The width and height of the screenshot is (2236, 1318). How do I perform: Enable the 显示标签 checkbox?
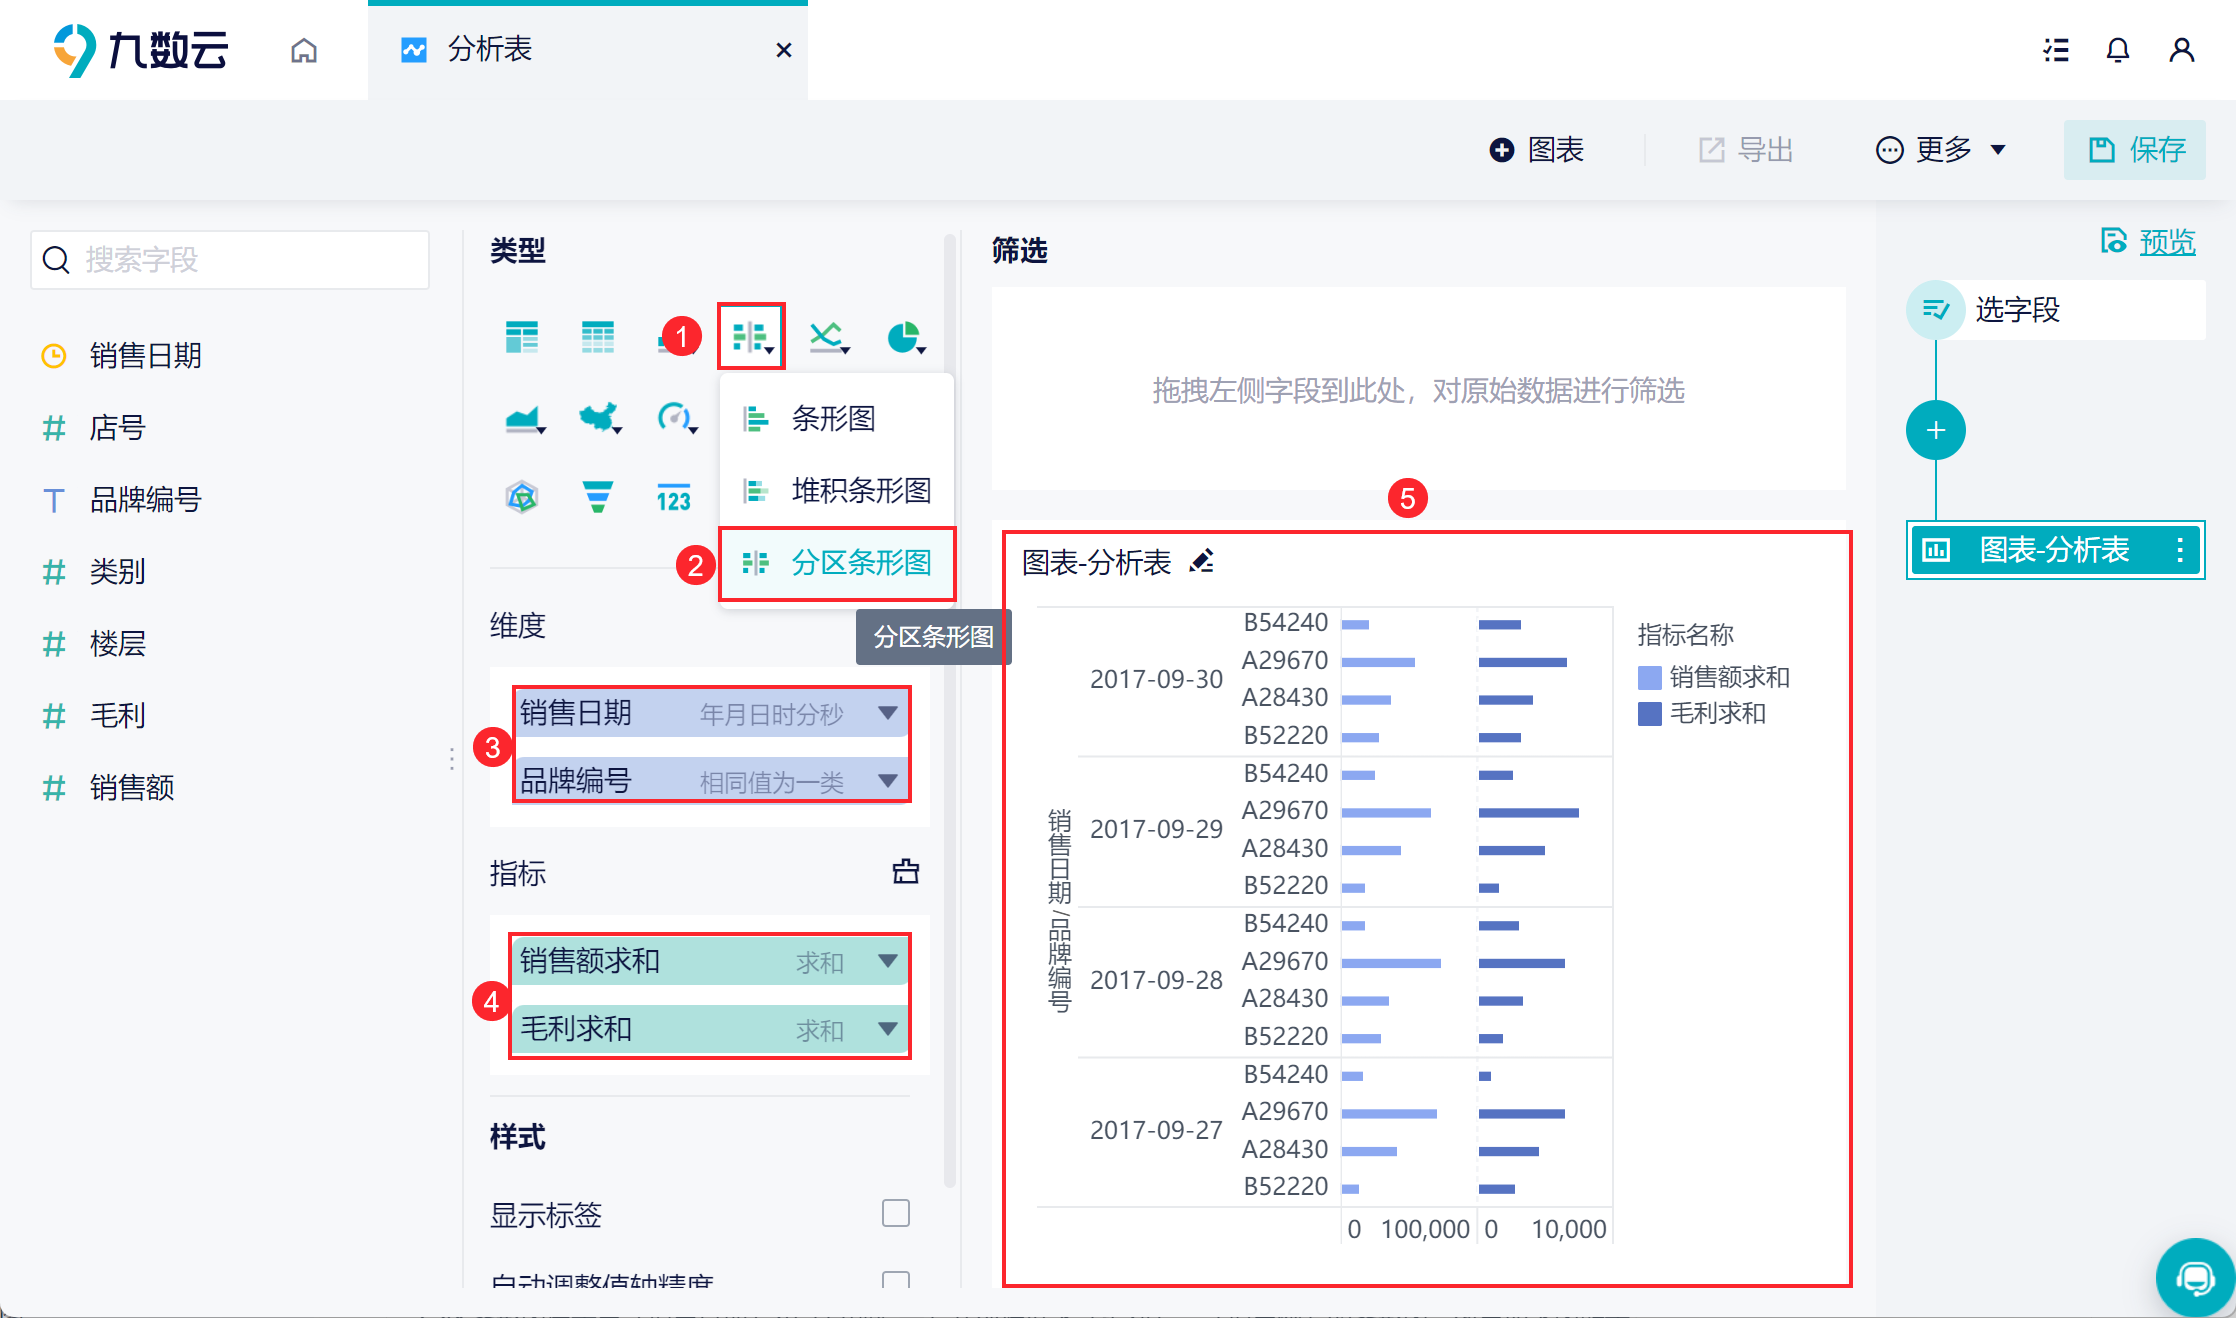point(895,1213)
